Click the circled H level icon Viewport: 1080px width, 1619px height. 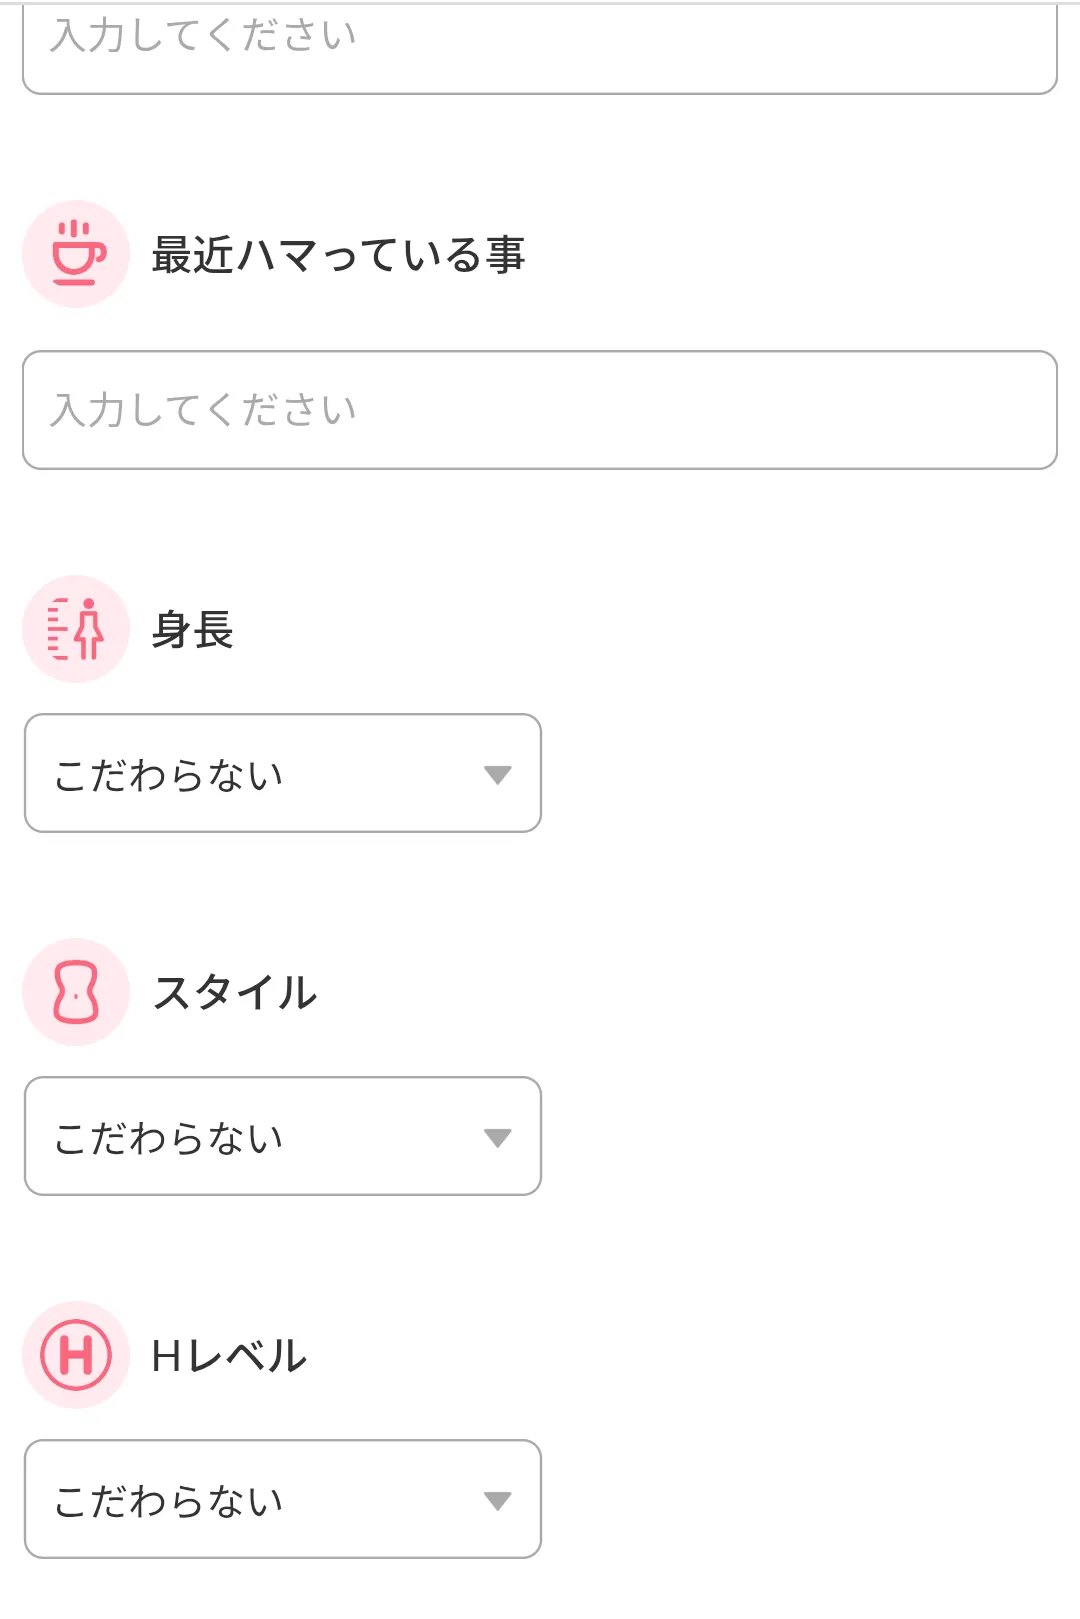tap(76, 1355)
